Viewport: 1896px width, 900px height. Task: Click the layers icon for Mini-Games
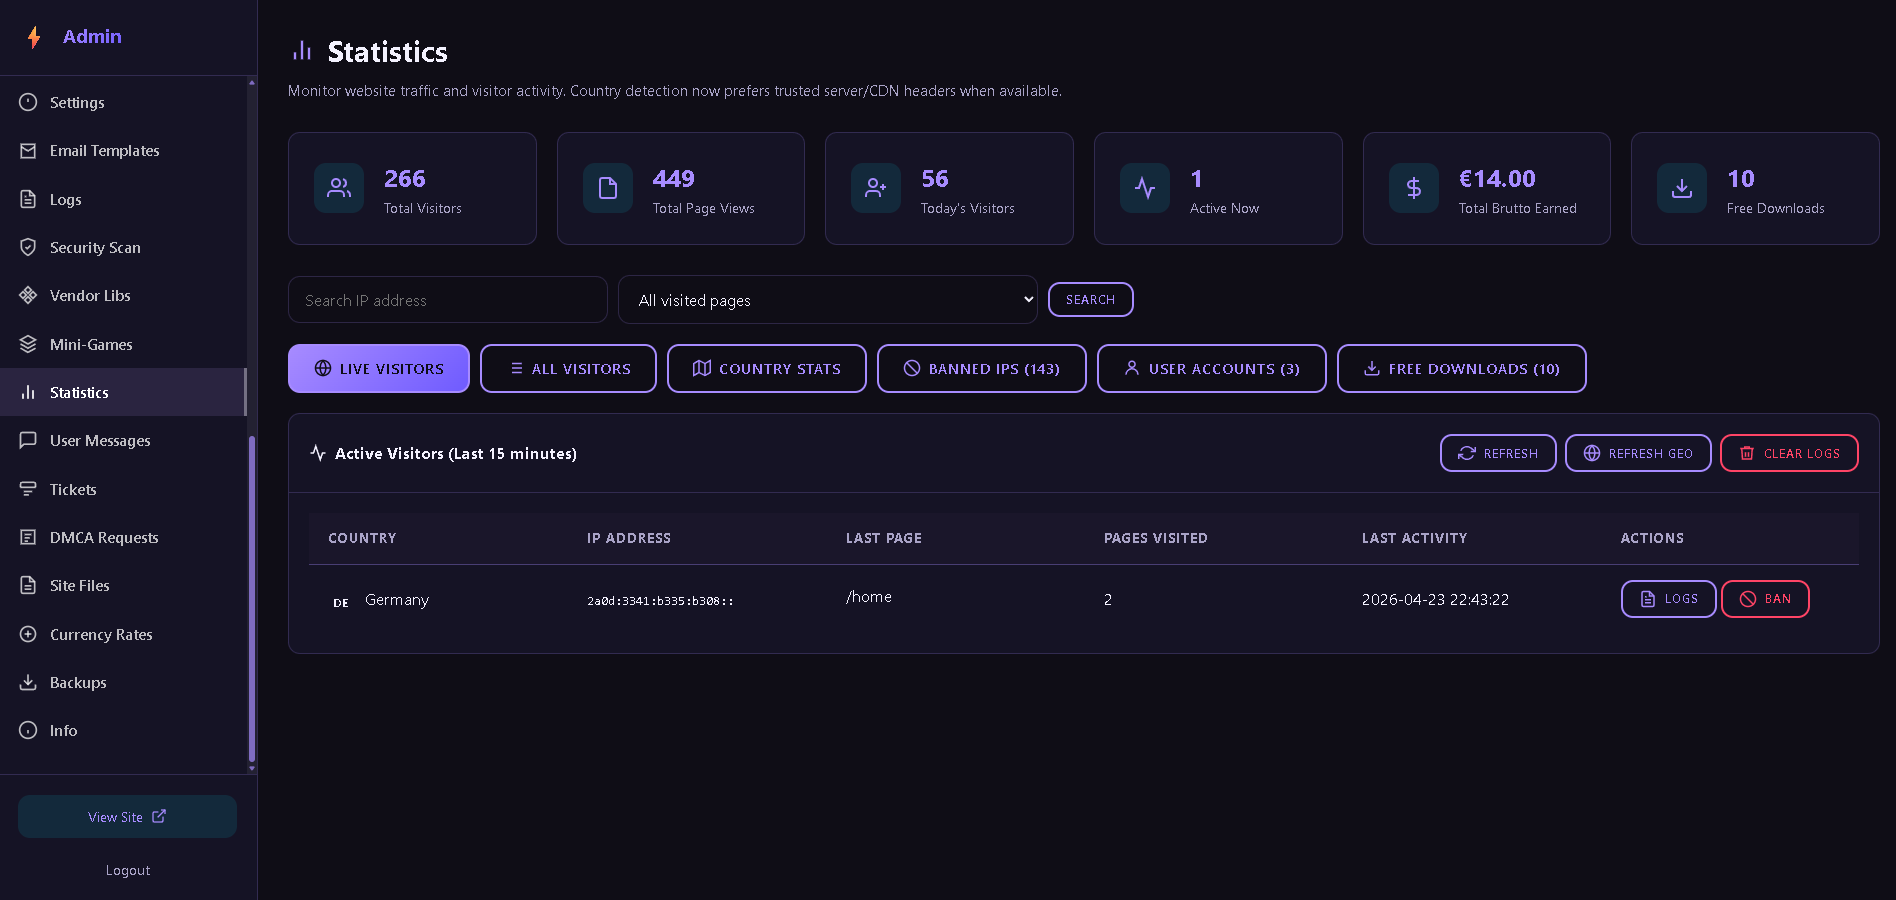28,344
